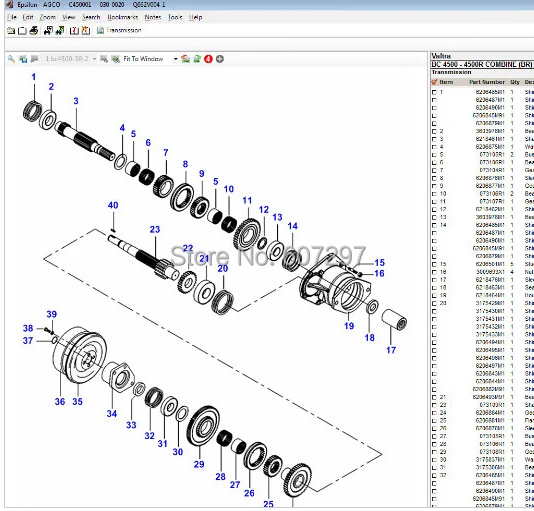Click the icon right of the image dropdown
This screenshot has height=511, width=534.
point(104,59)
